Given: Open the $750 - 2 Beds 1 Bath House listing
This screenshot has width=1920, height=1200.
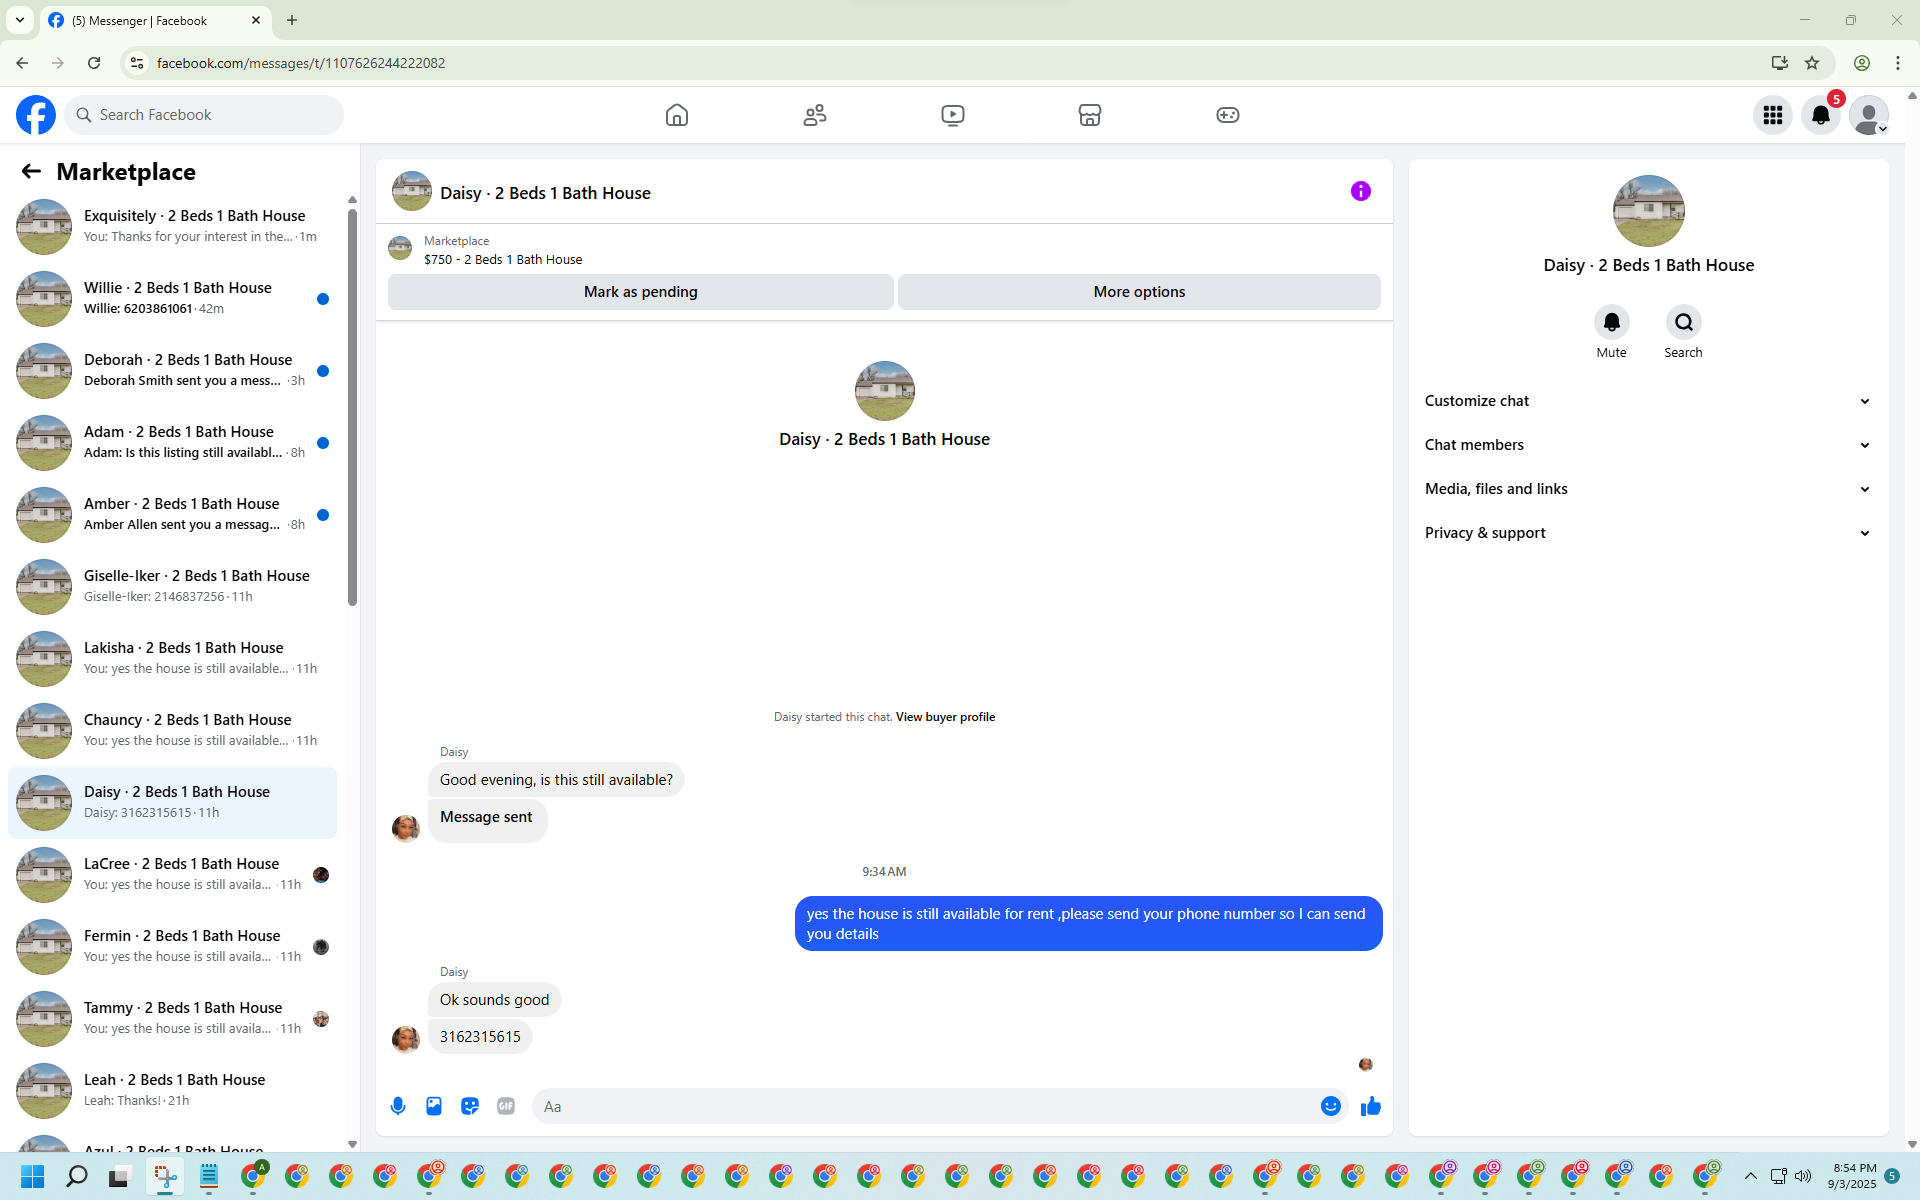Looking at the screenshot, I should click(503, 259).
